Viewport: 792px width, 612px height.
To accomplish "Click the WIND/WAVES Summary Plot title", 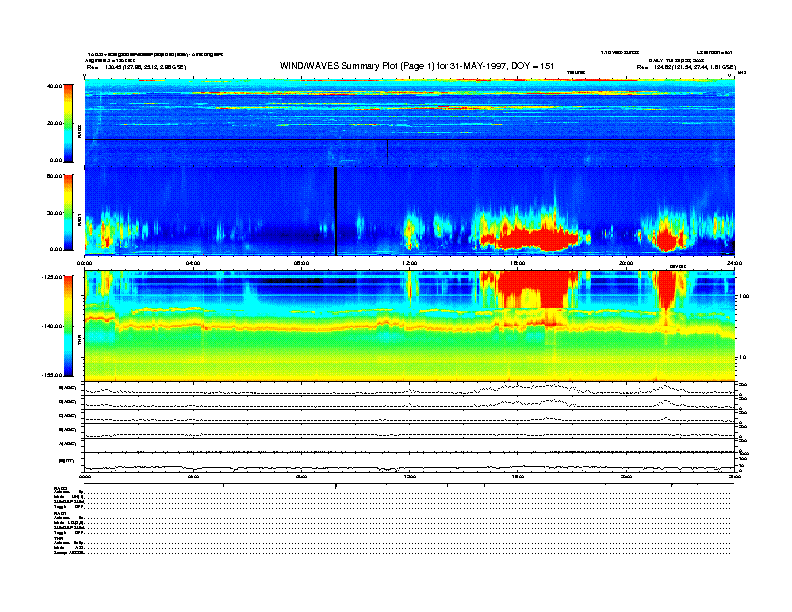I will tap(417, 66).
